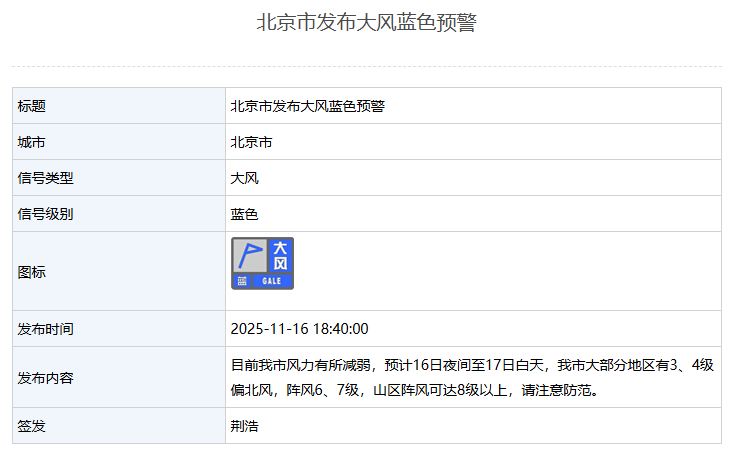Click 蓝色 value in 信号级别 row
This screenshot has height=457, width=731.
[245, 214]
